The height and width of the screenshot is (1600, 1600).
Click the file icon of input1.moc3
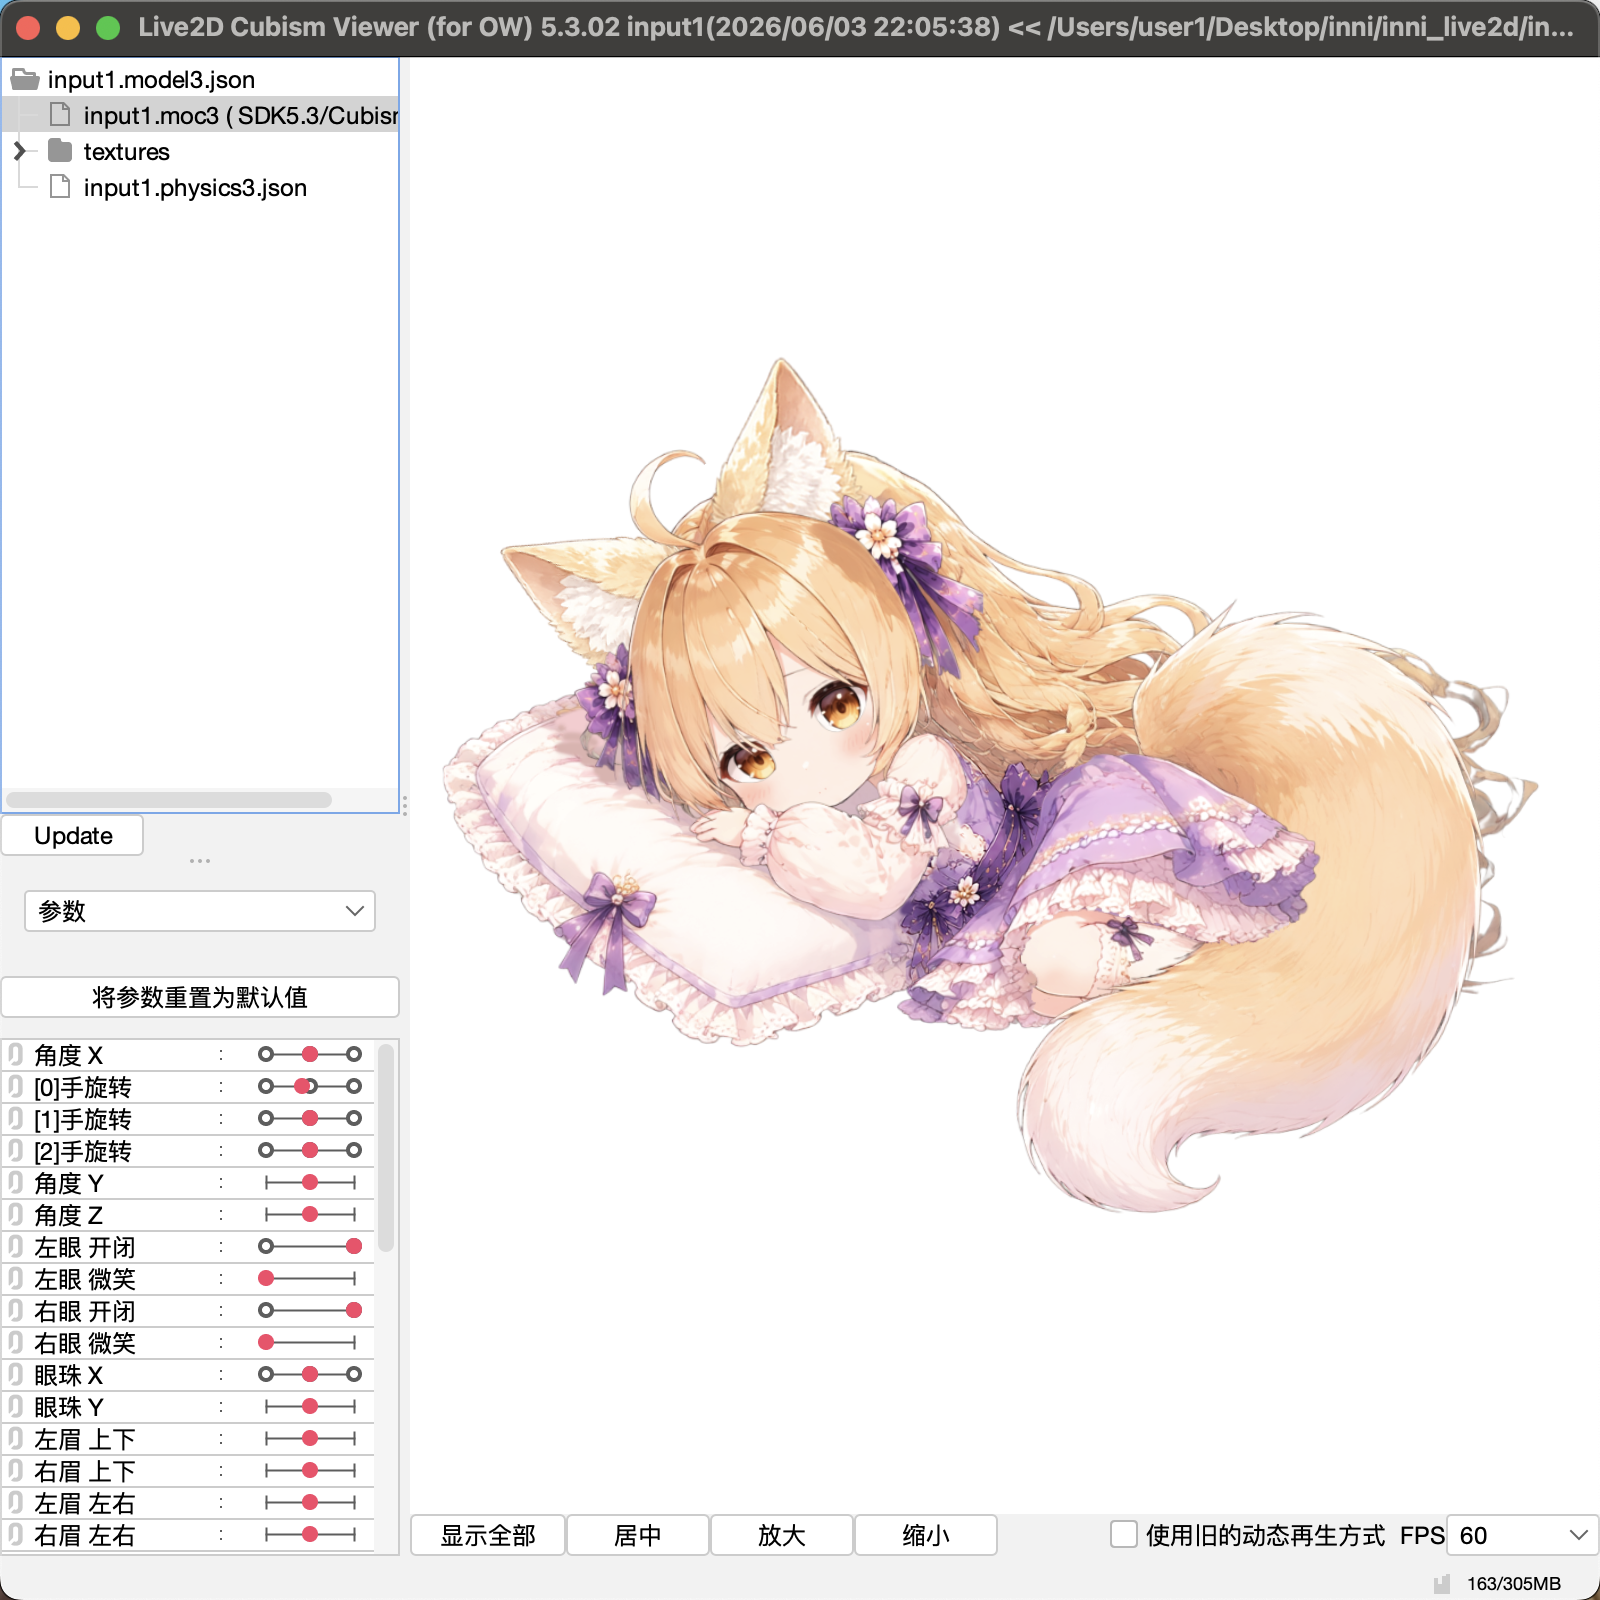click(x=60, y=115)
